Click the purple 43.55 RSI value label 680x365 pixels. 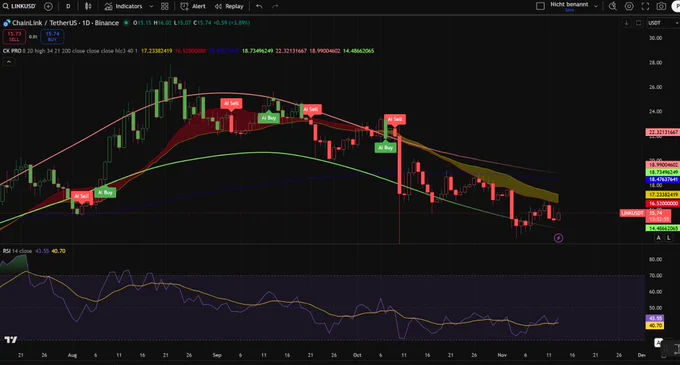(x=654, y=319)
